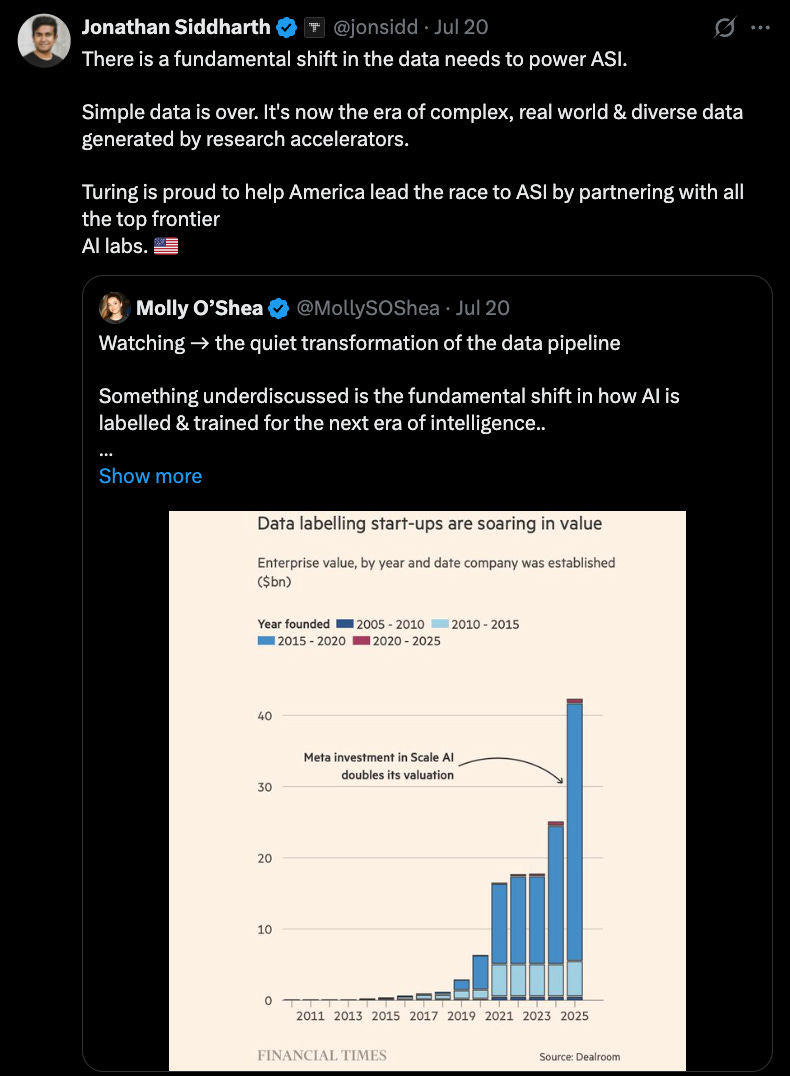Click the Turing affiliation badge

pos(314,27)
